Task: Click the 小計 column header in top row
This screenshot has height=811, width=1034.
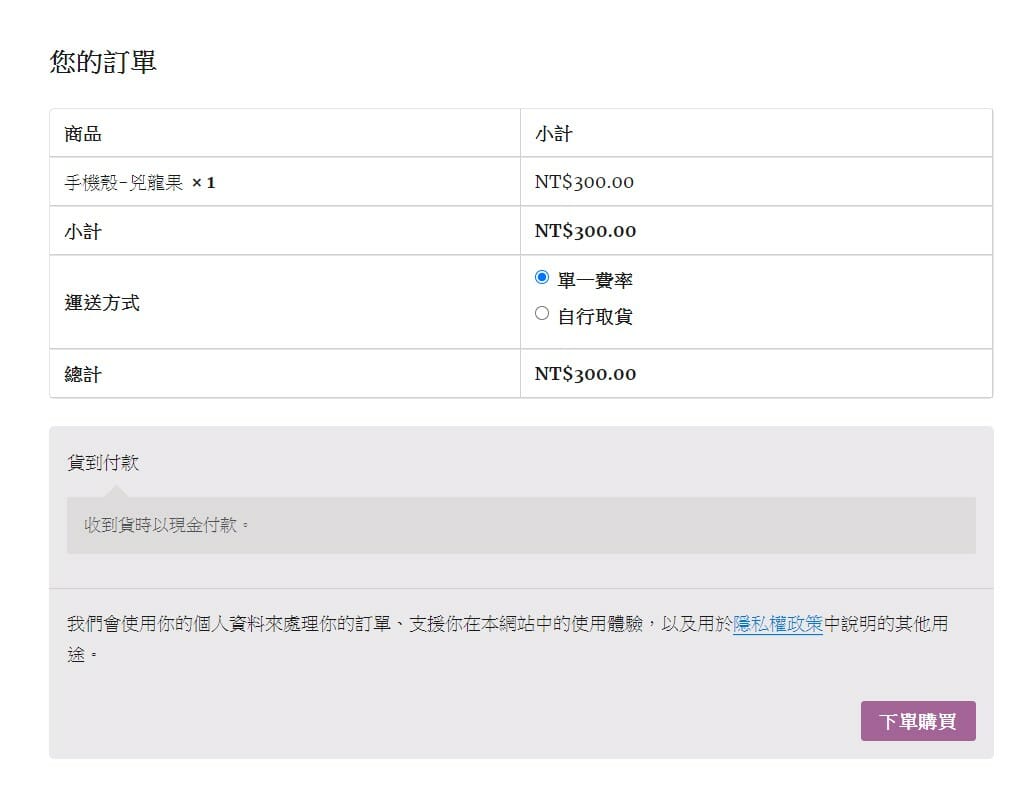Action: click(x=553, y=134)
